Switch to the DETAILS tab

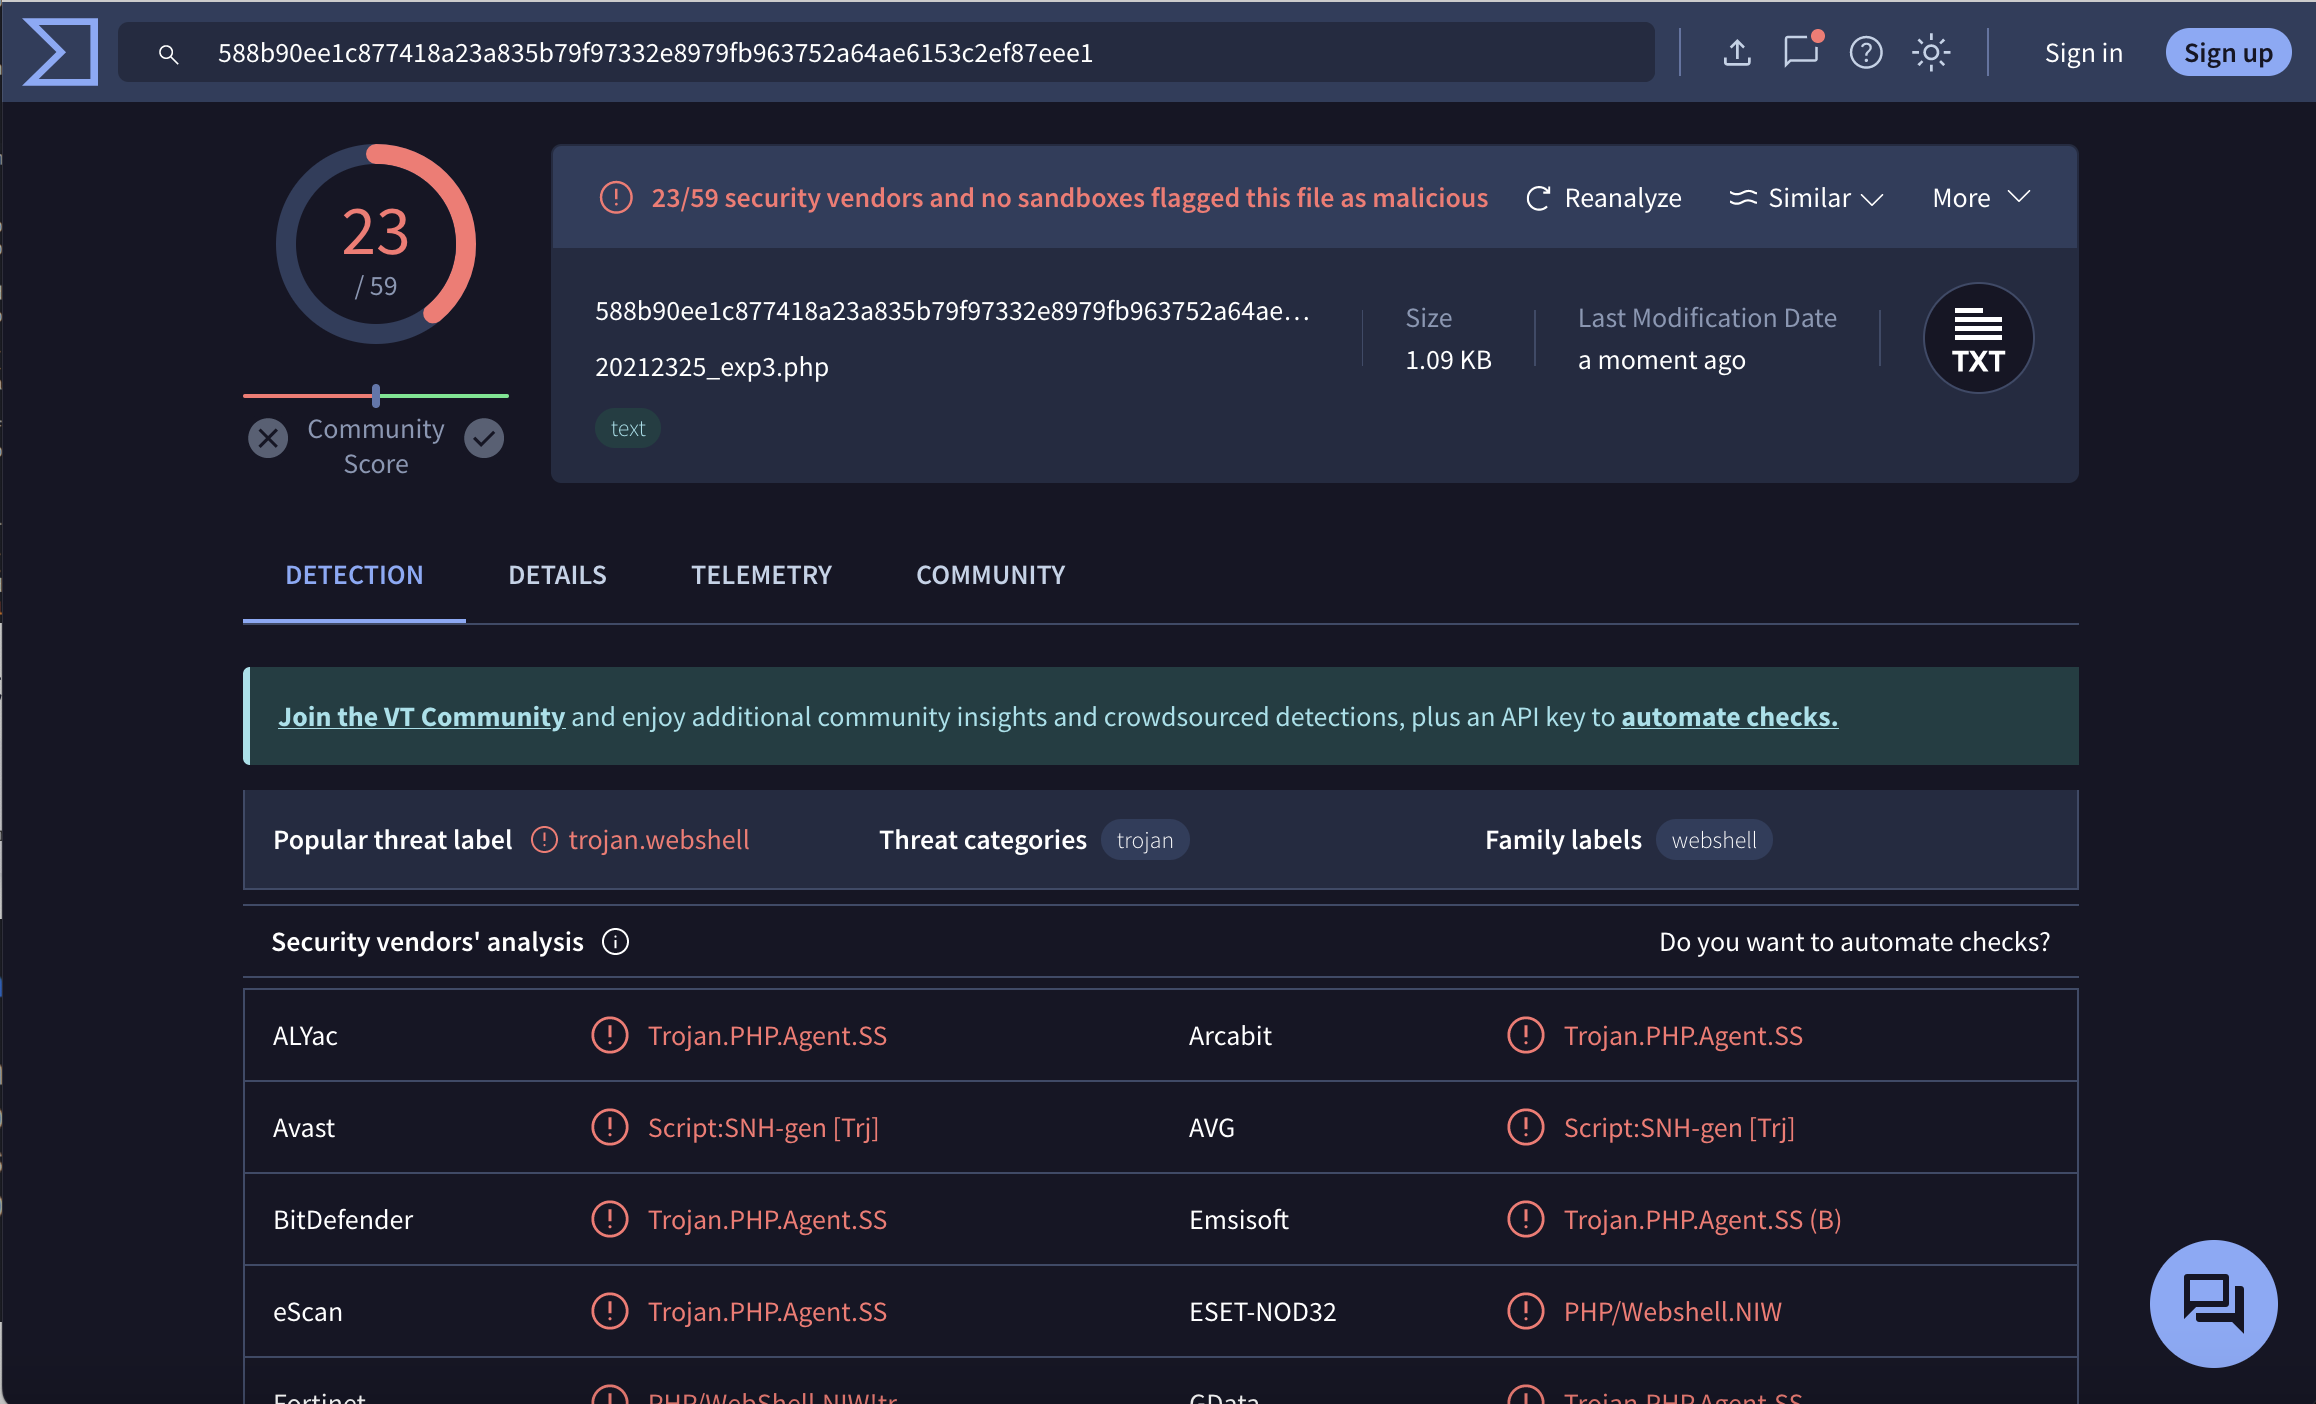(x=557, y=575)
